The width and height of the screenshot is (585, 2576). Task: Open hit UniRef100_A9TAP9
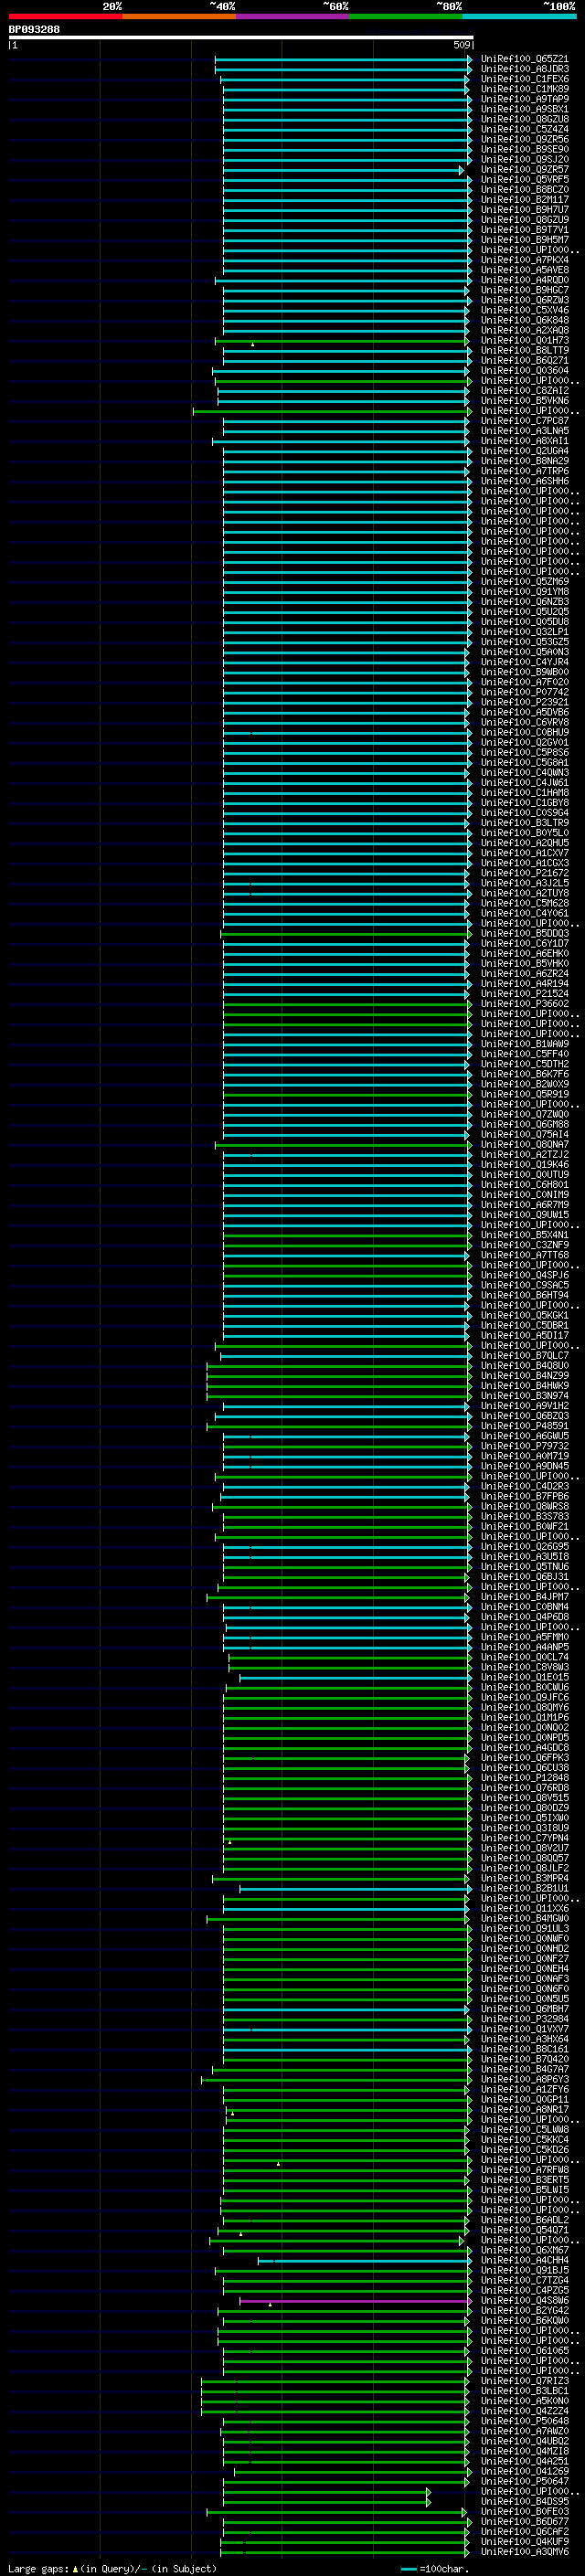(525, 99)
